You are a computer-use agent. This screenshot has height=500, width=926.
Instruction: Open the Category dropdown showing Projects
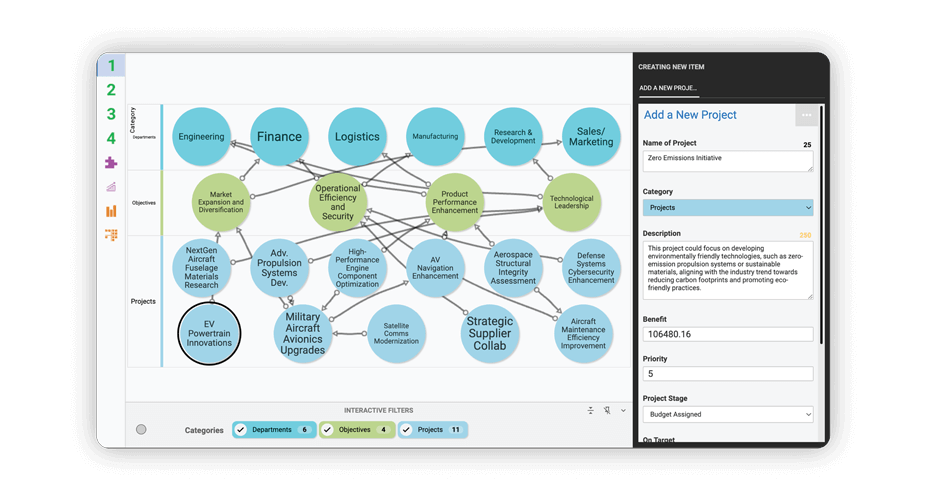pos(727,208)
